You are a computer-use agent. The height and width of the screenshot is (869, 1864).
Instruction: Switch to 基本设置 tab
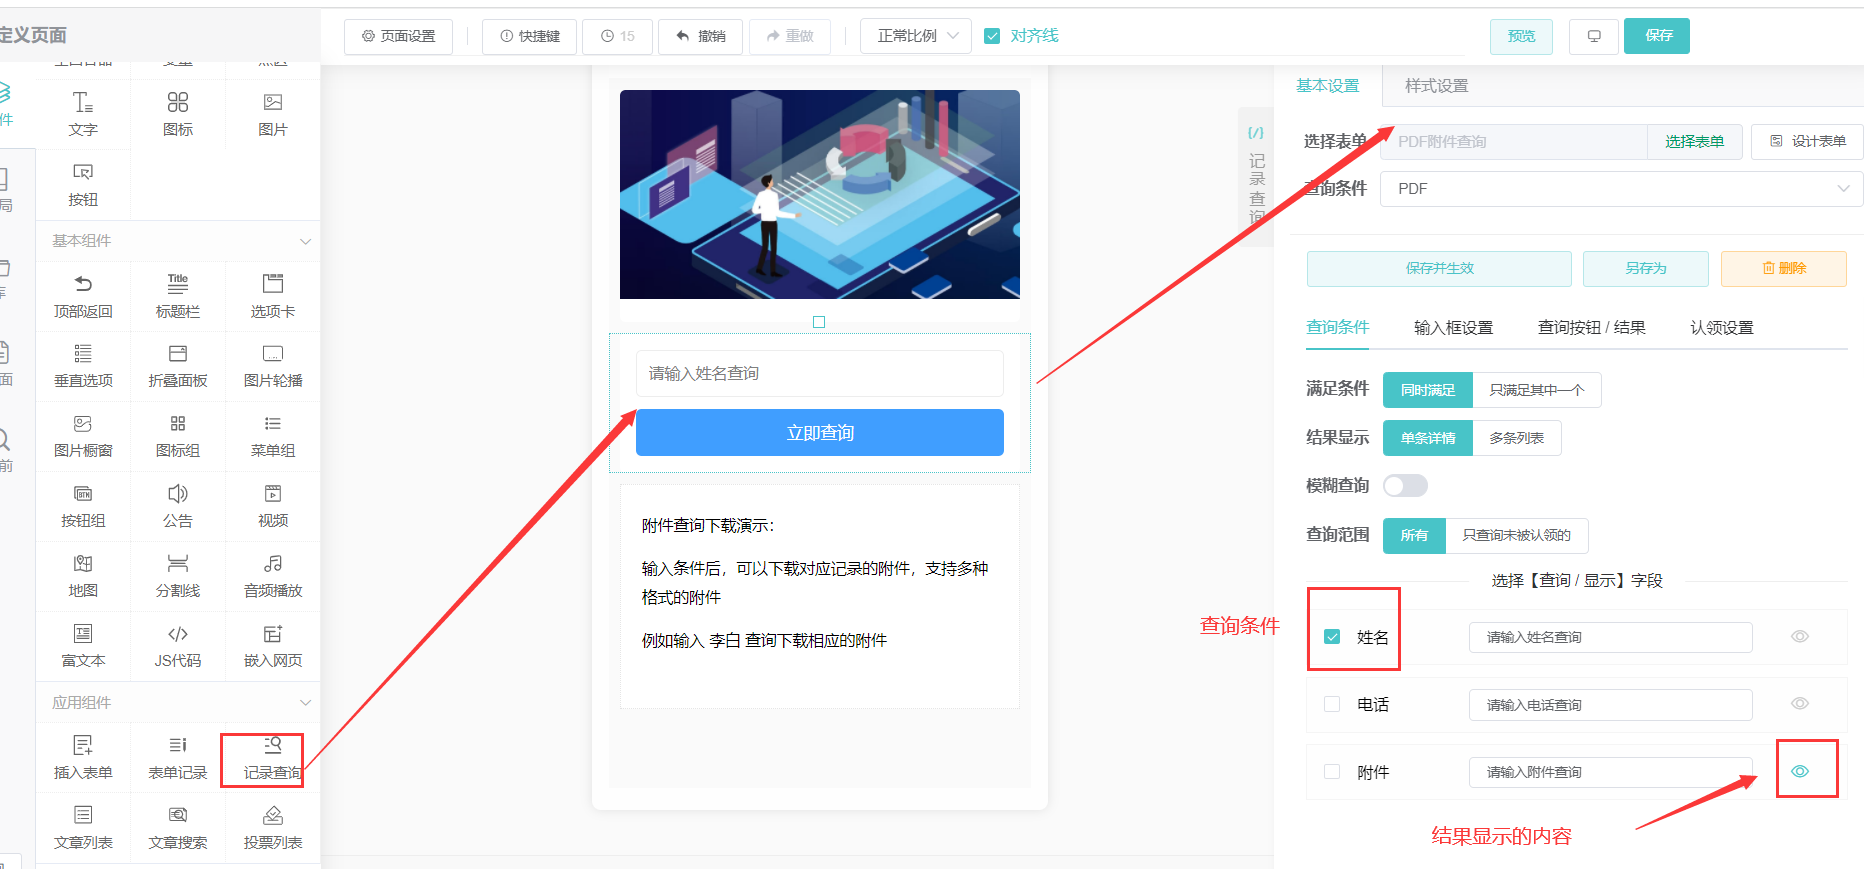tap(1328, 86)
